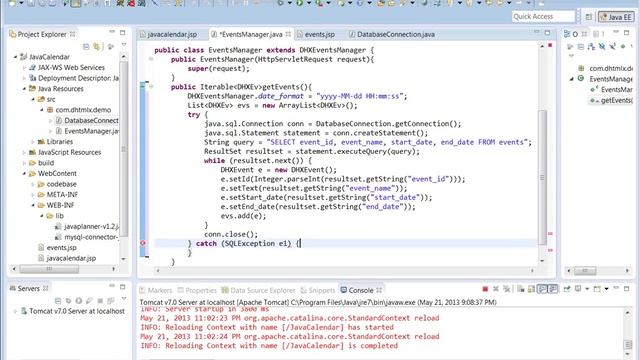Clear the Console output
The width and height of the screenshot is (640, 360).
pos(520,289)
